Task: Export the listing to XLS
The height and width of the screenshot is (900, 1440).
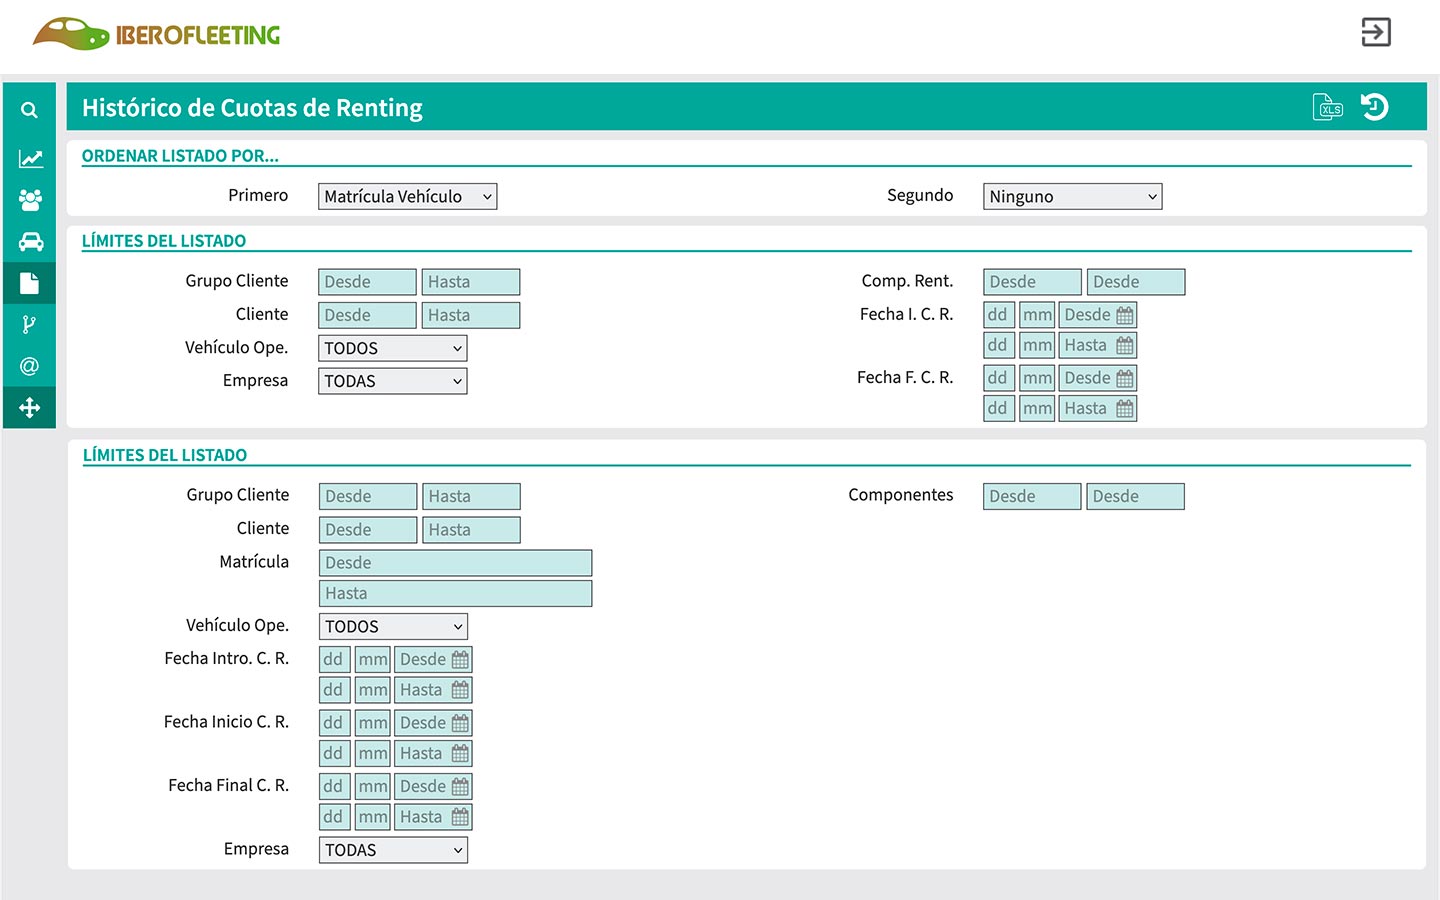Action: coord(1328,106)
